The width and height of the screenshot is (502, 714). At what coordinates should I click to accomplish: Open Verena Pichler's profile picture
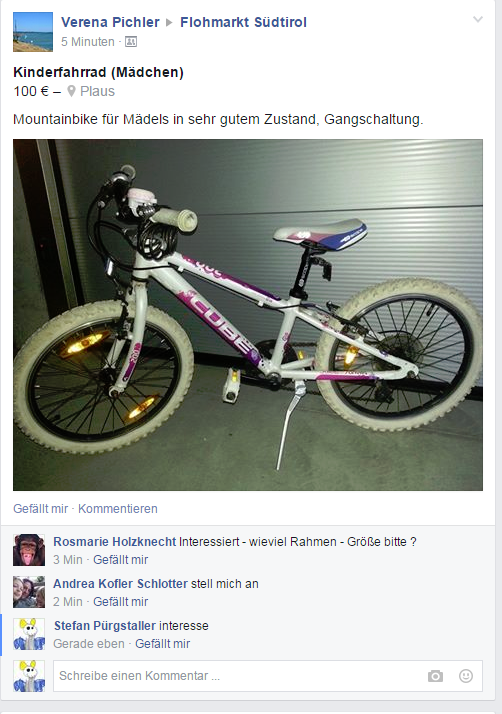33,32
